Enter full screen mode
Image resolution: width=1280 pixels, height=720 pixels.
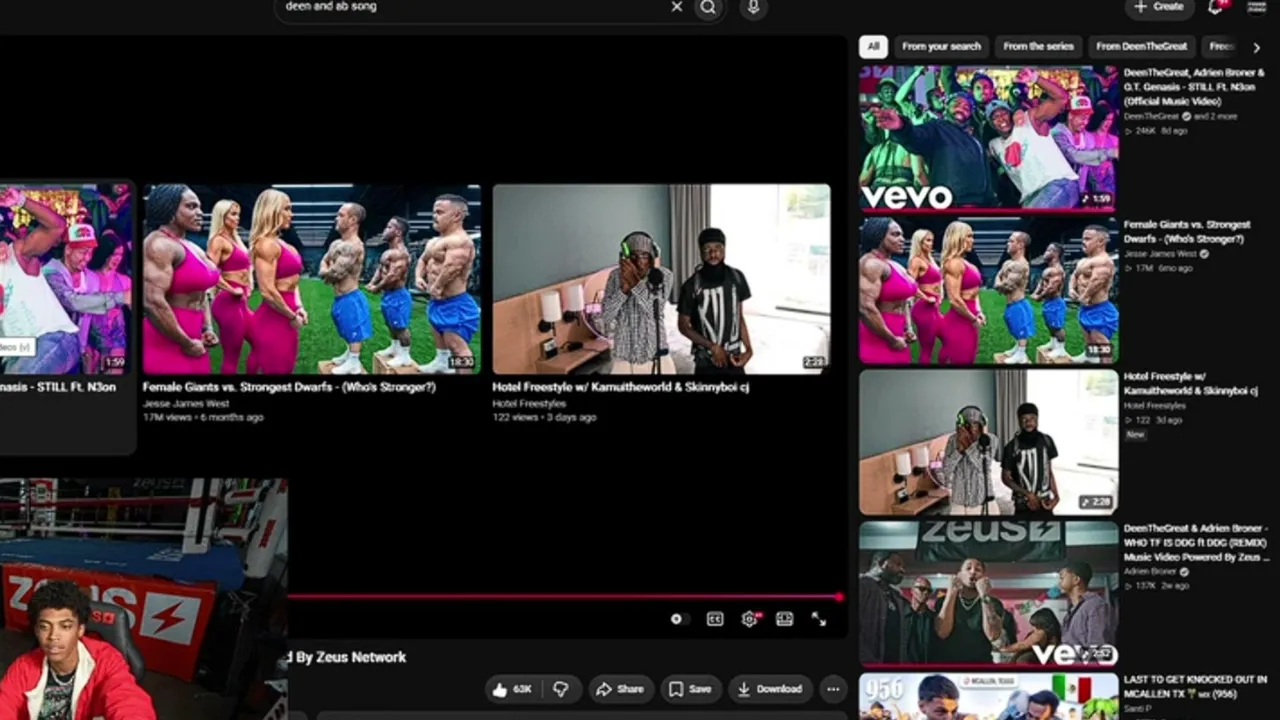(819, 619)
